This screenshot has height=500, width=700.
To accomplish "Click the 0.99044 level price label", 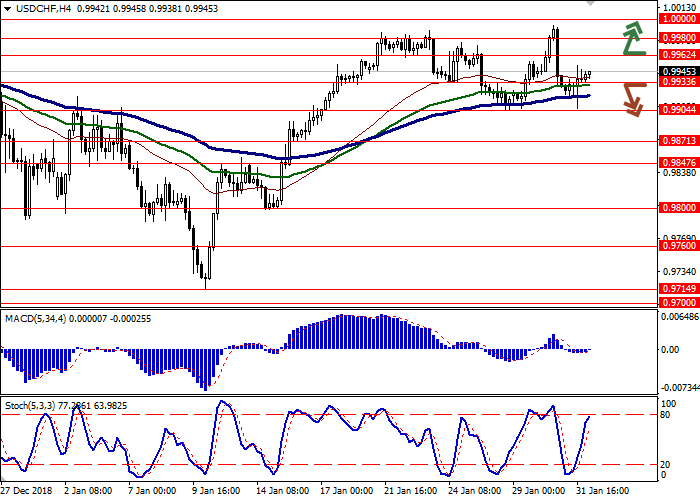I will [679, 109].
